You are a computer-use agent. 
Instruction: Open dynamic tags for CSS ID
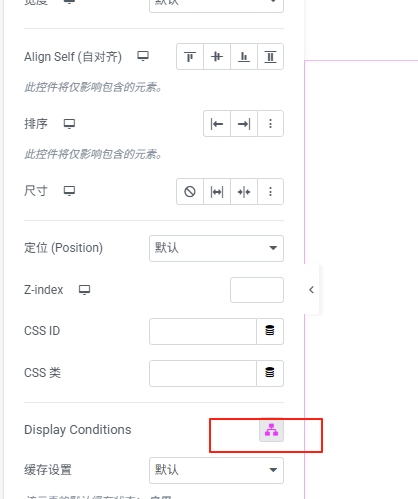[270, 331]
